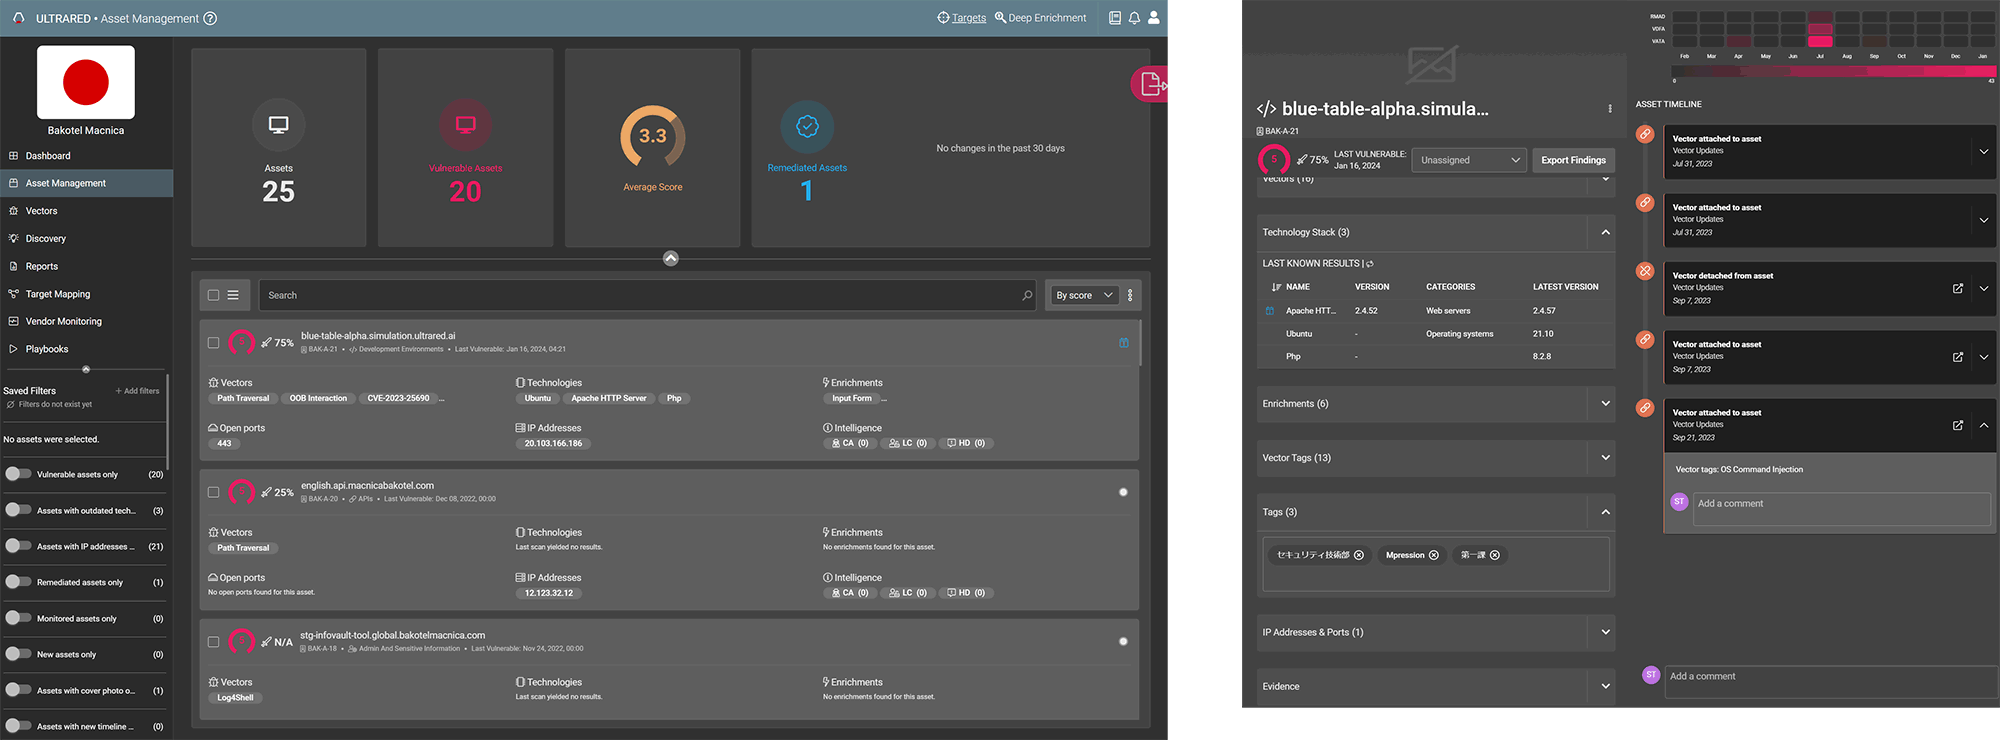Click the Vulnerable Assets icon card
This screenshot has width=2000, height=740.
[x=466, y=125]
